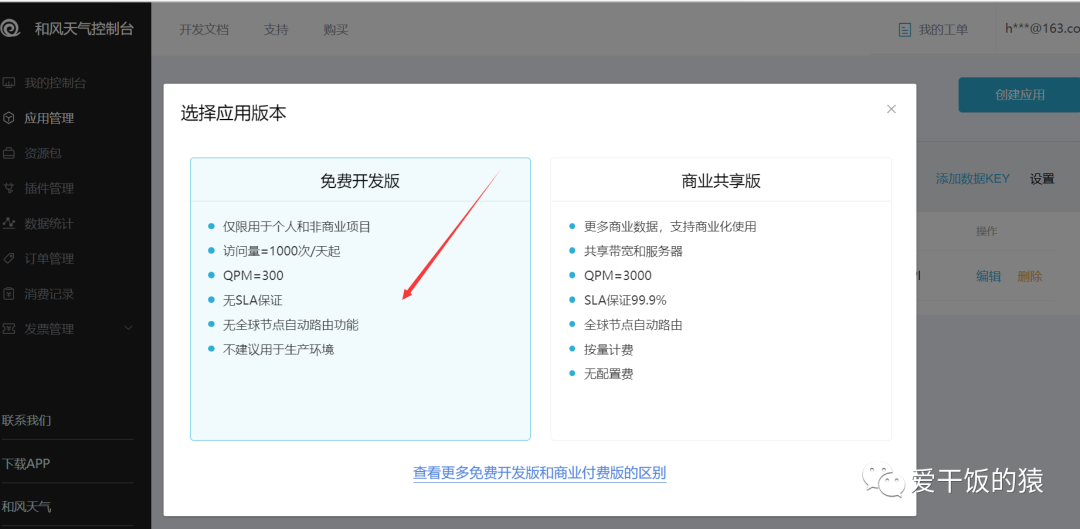Open 我的工单 in the header

944,30
